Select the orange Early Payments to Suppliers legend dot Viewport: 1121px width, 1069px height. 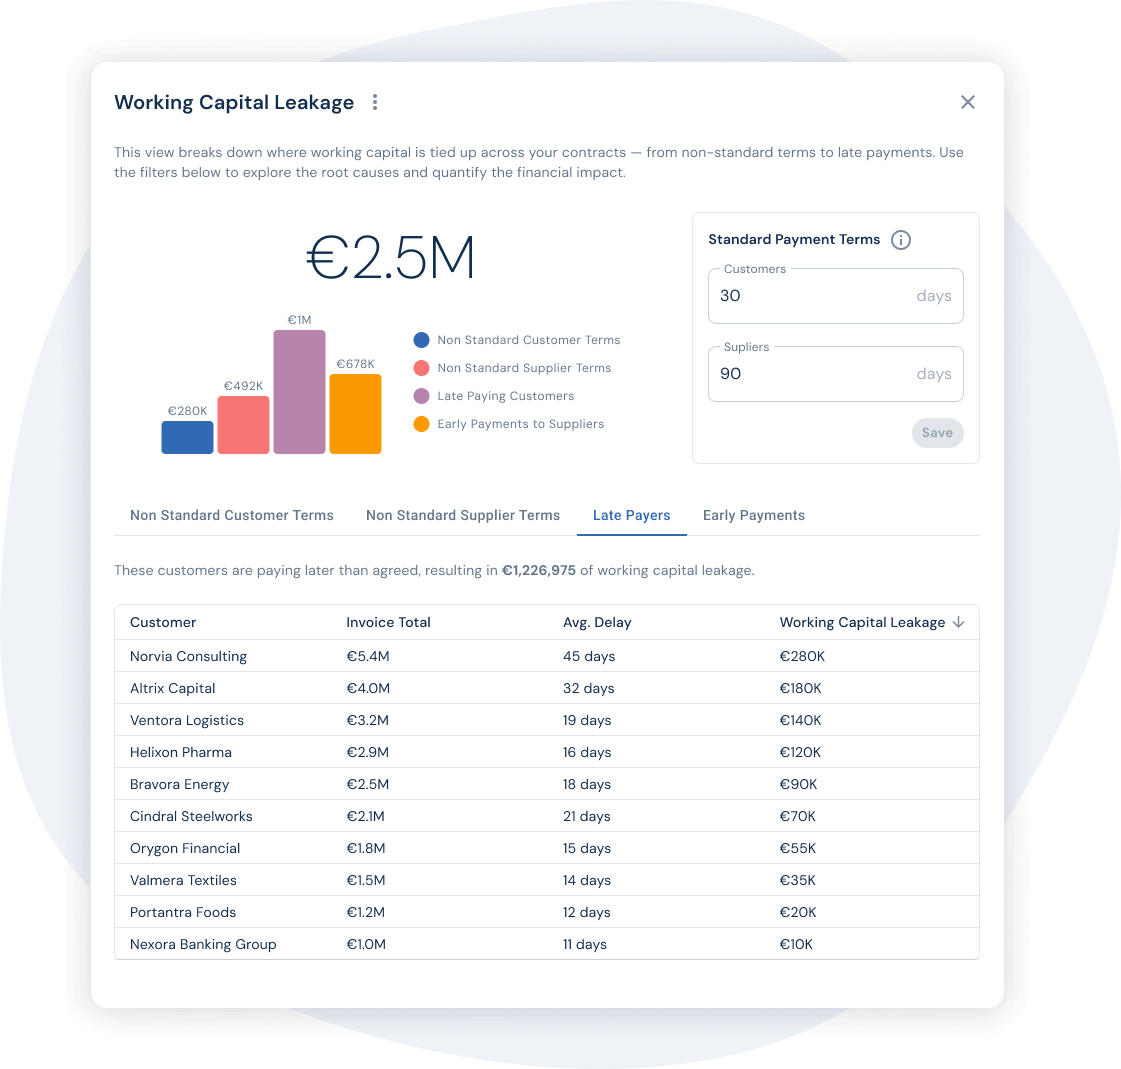point(422,424)
